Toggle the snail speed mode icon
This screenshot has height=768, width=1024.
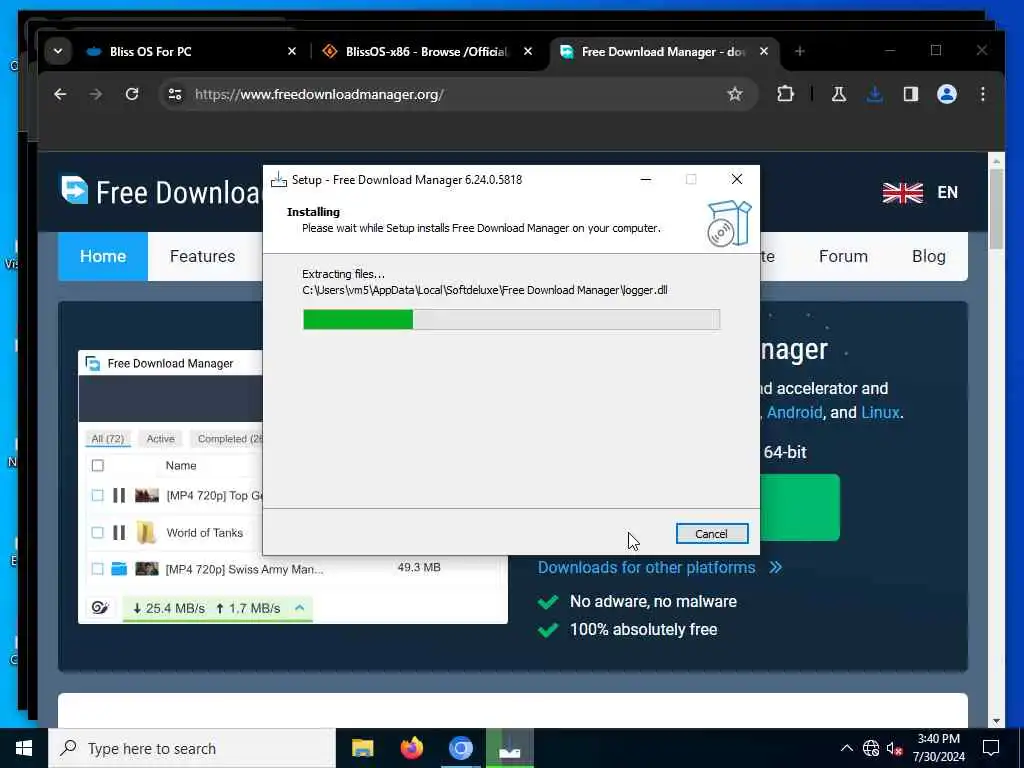click(100, 608)
